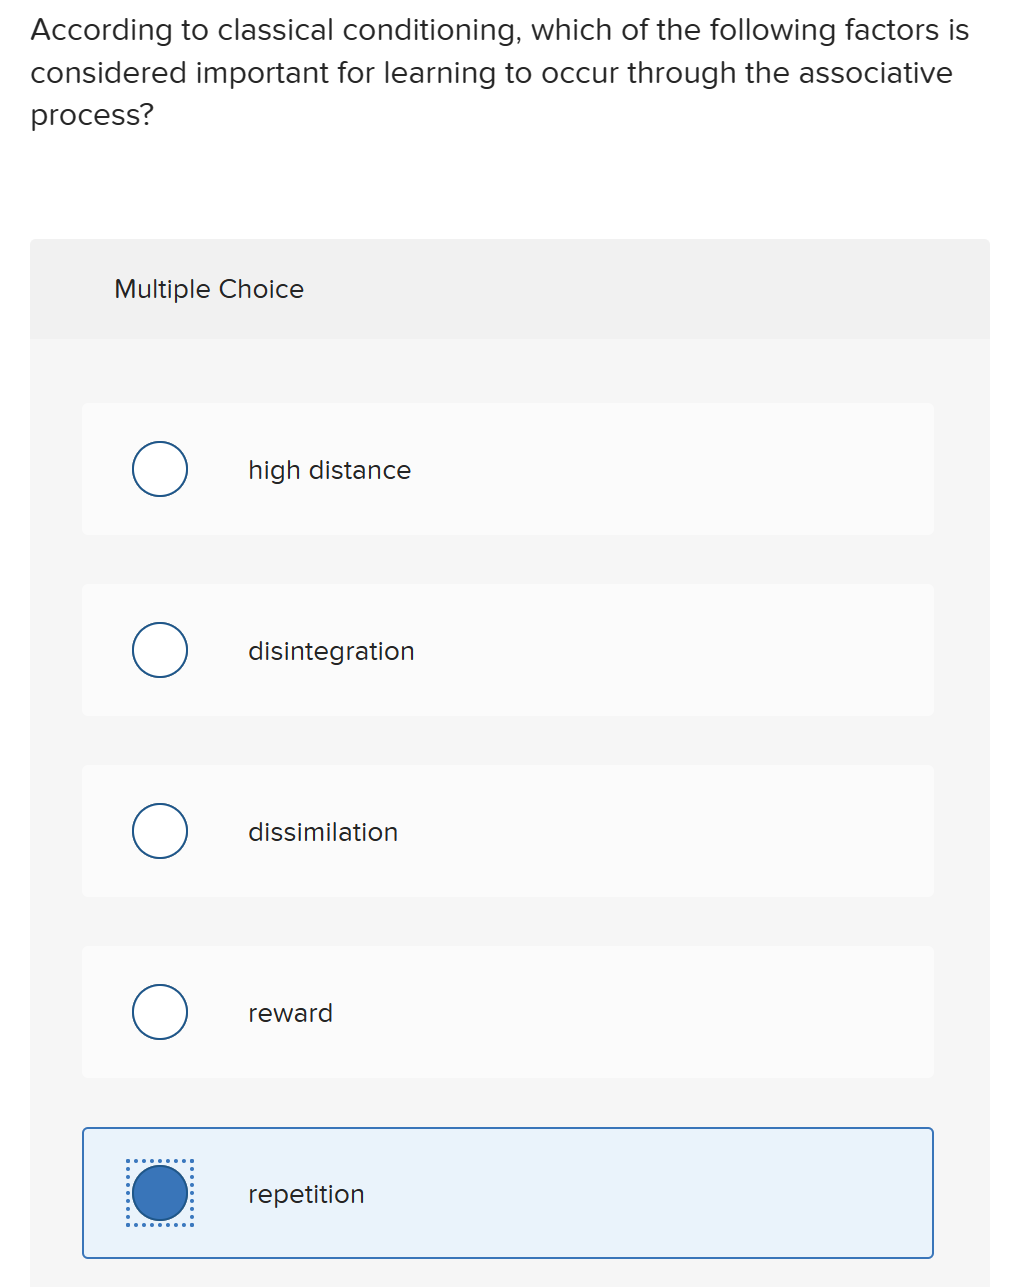1023x1287 pixels.
Task: Select the 'dissimilation' radio button
Action: pyautogui.click(x=159, y=831)
